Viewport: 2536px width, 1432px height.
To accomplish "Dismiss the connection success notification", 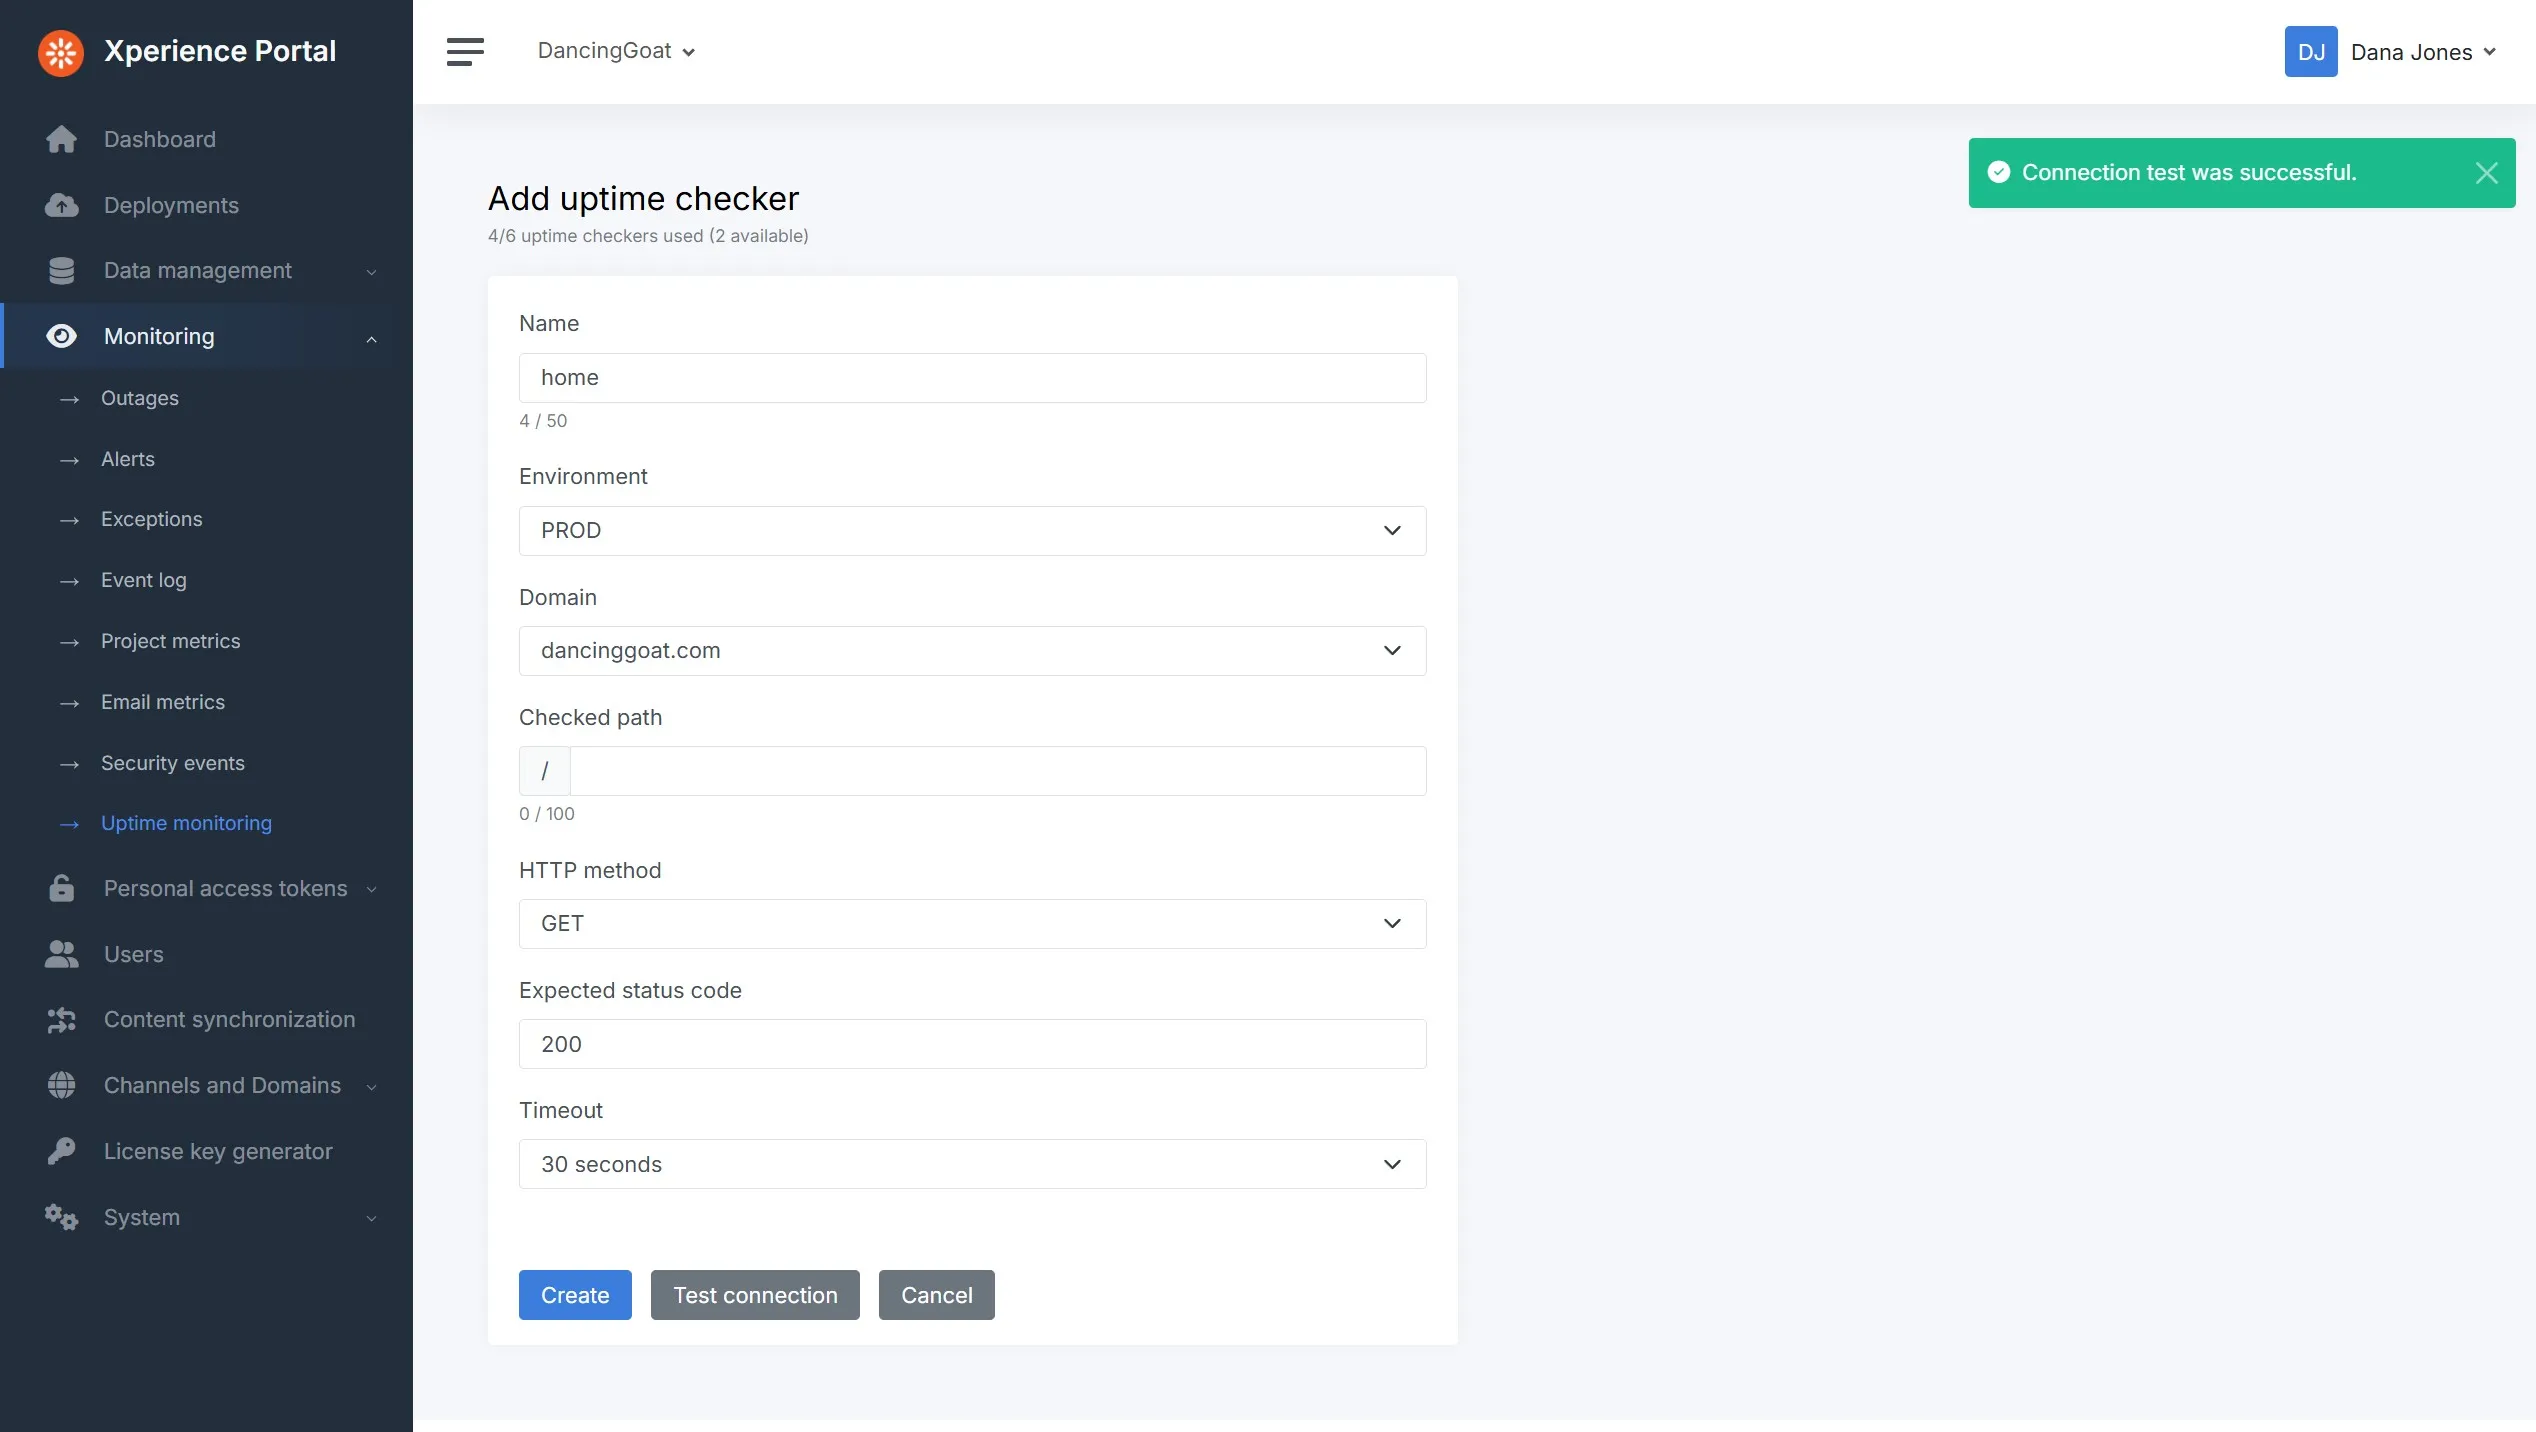I will (x=2486, y=173).
